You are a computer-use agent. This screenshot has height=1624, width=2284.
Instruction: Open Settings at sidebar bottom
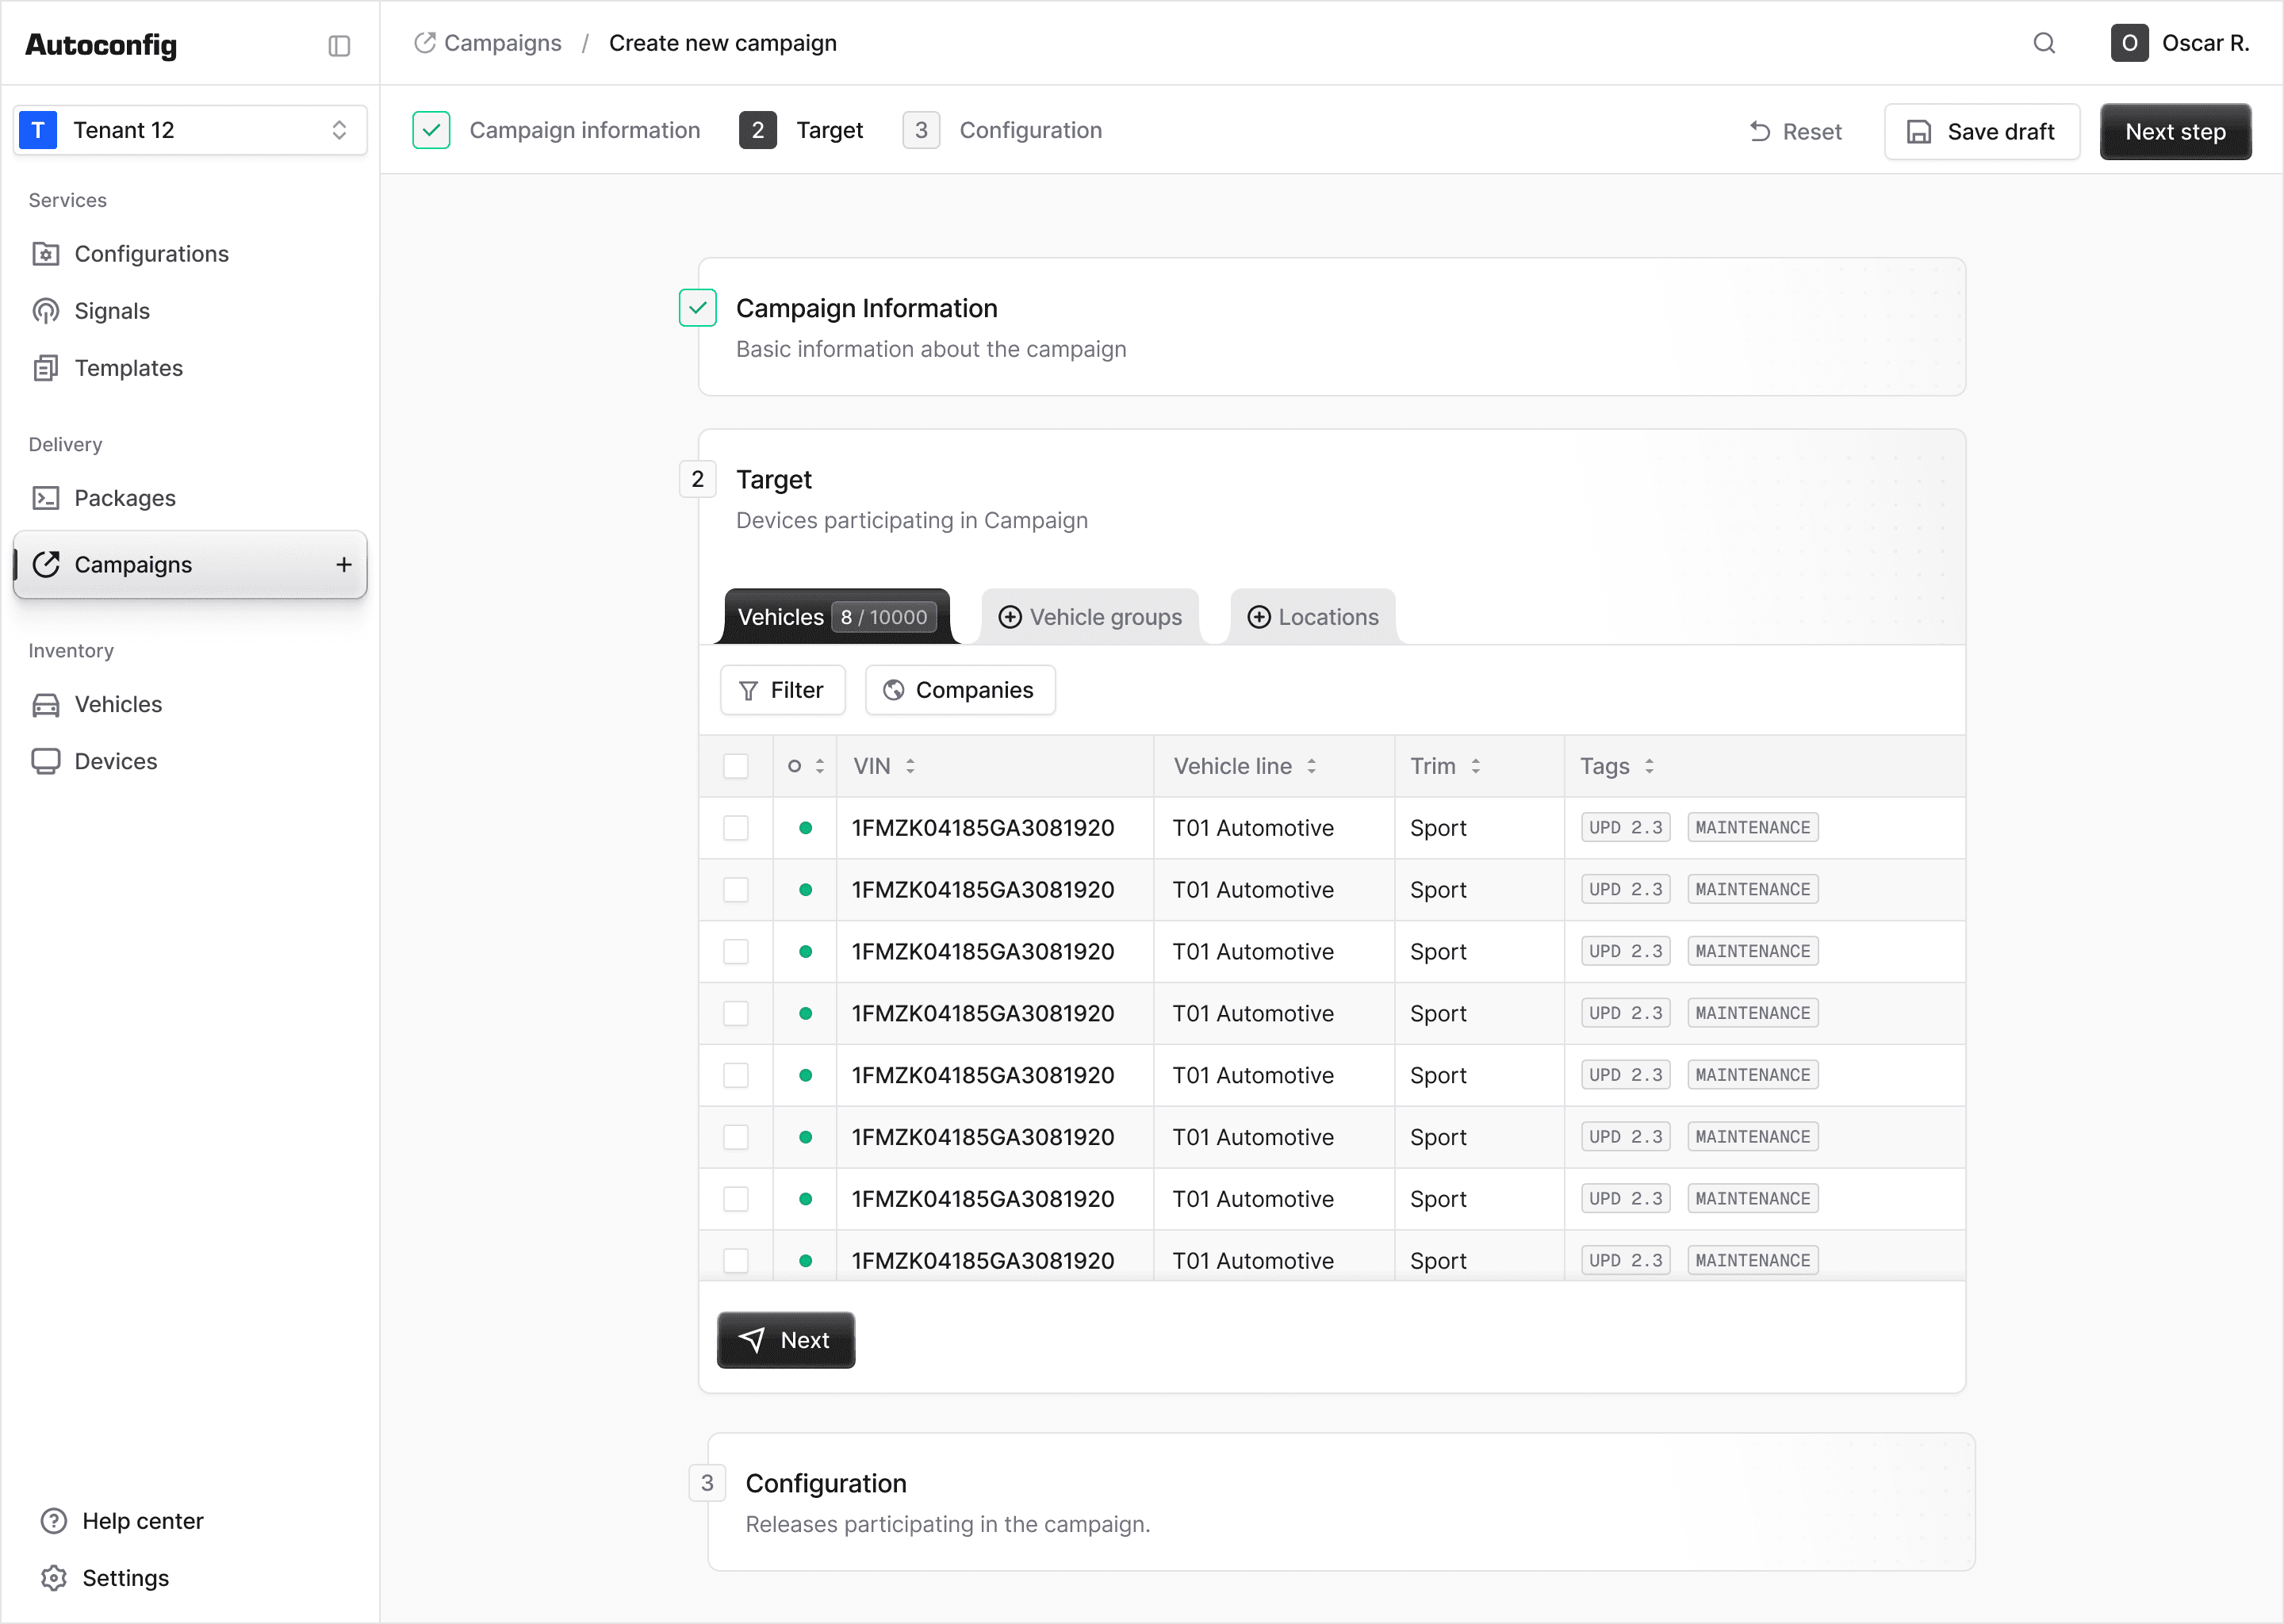(104, 1578)
